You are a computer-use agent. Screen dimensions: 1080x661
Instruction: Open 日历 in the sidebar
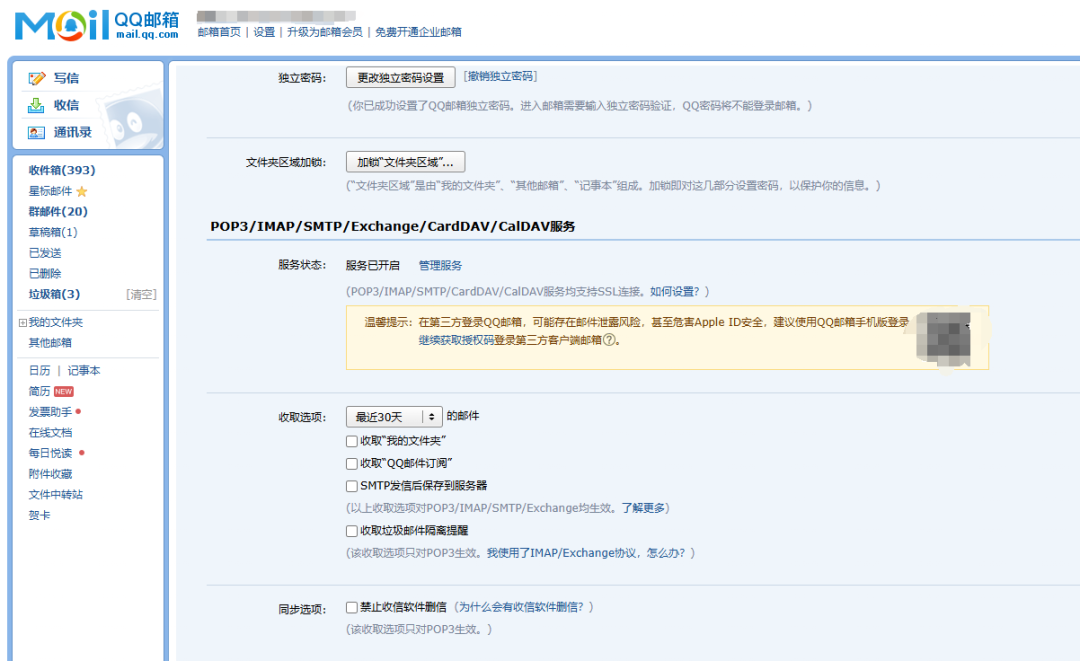[x=39, y=370]
